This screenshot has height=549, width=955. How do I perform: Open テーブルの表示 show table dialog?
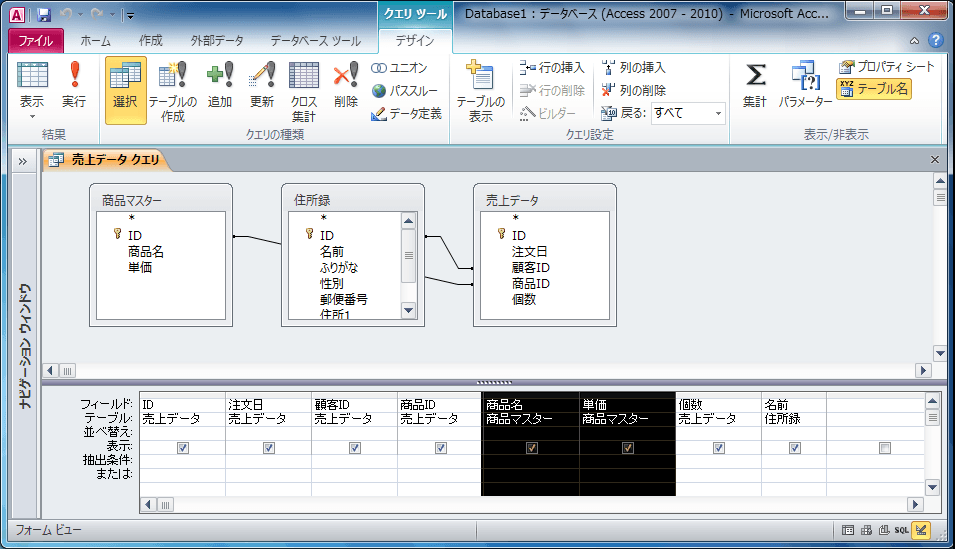[481, 90]
